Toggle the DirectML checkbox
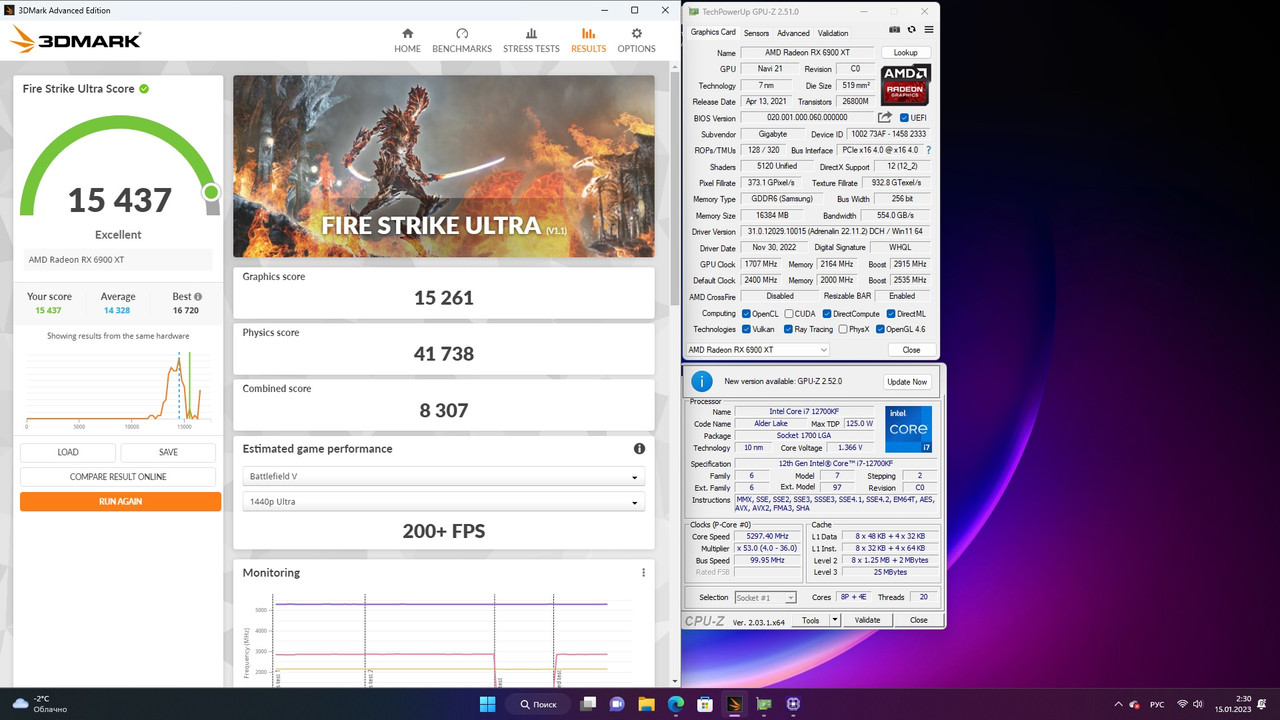 coord(891,314)
